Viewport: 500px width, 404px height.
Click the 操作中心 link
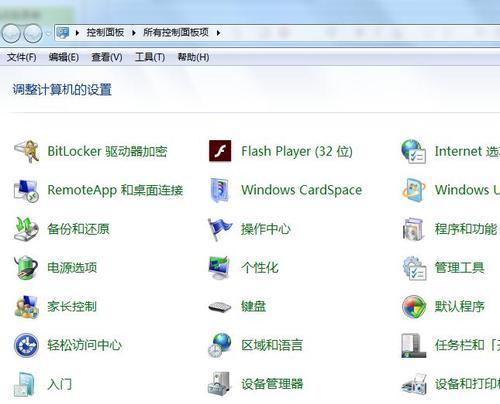[266, 229]
